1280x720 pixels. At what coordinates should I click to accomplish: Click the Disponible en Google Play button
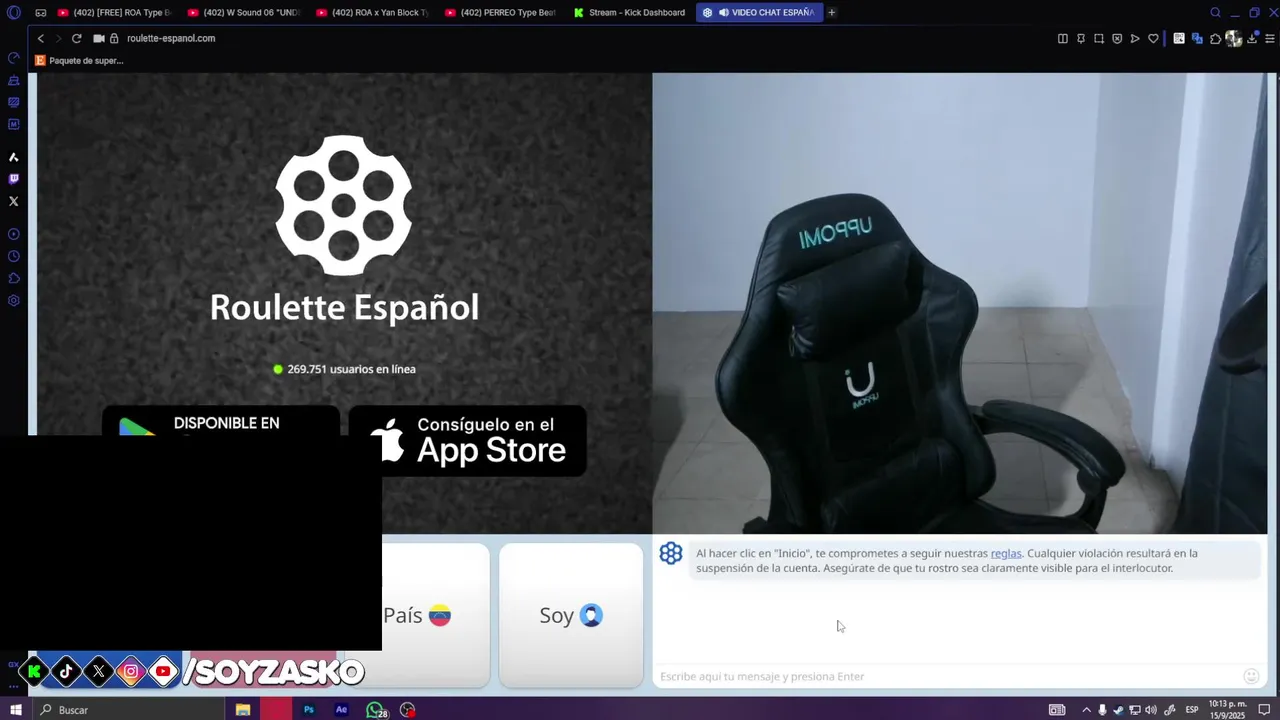(221, 421)
